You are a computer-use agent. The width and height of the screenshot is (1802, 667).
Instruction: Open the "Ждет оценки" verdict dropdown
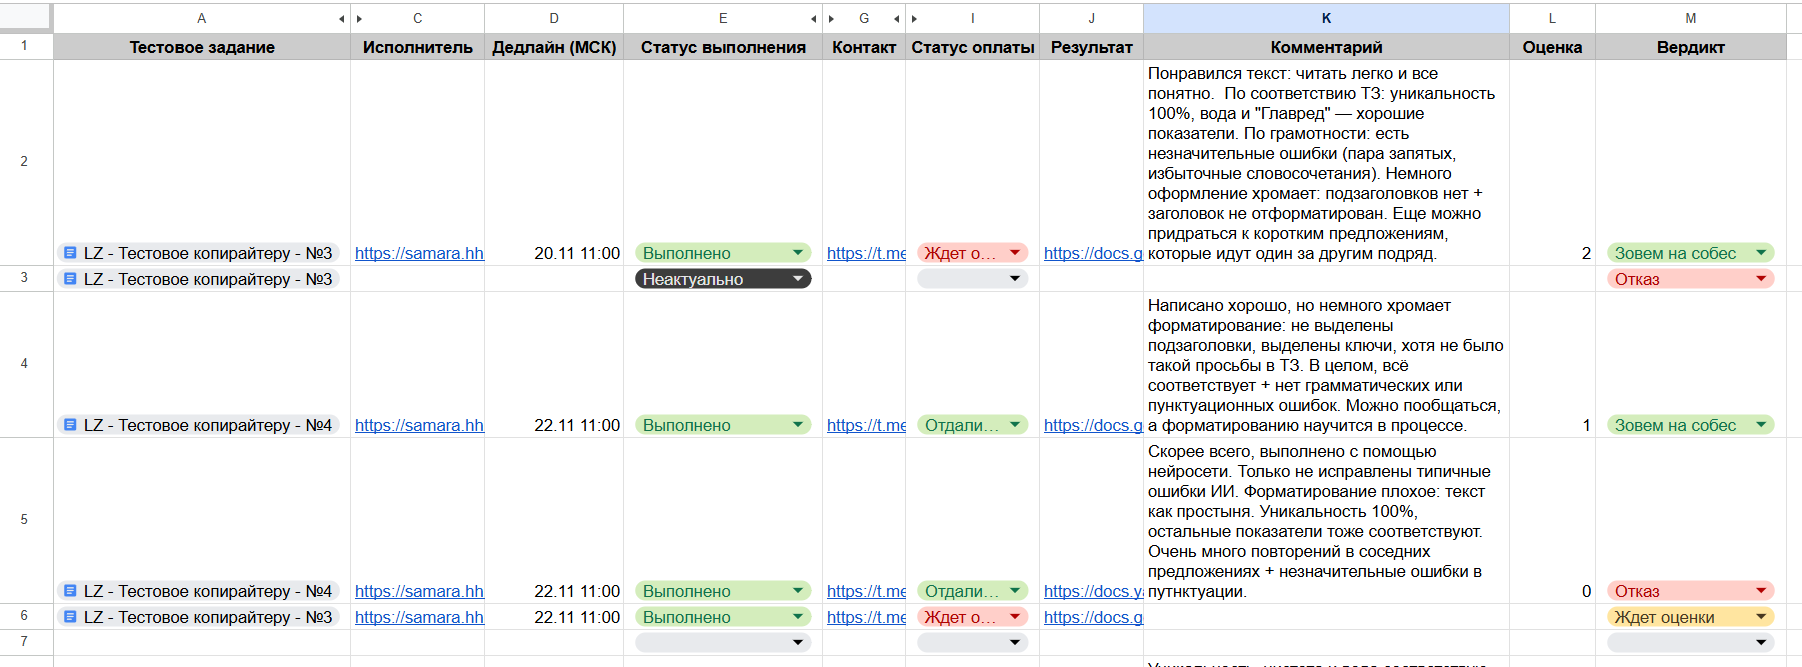point(1760,617)
